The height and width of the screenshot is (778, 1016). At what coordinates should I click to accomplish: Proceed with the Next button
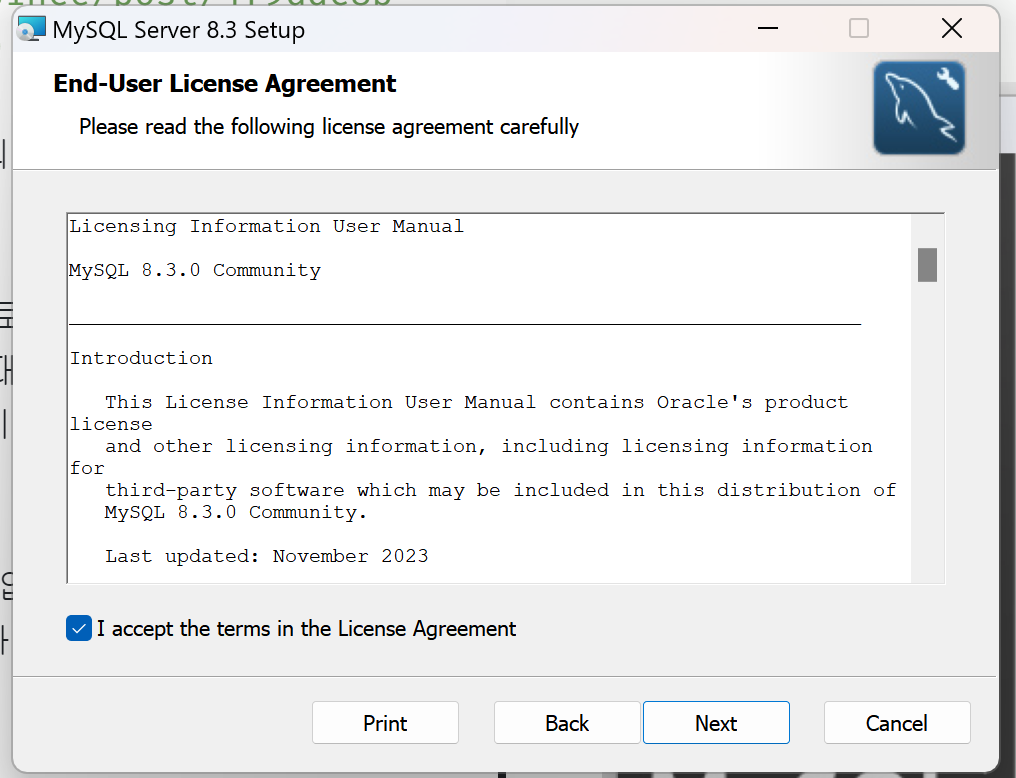click(716, 722)
